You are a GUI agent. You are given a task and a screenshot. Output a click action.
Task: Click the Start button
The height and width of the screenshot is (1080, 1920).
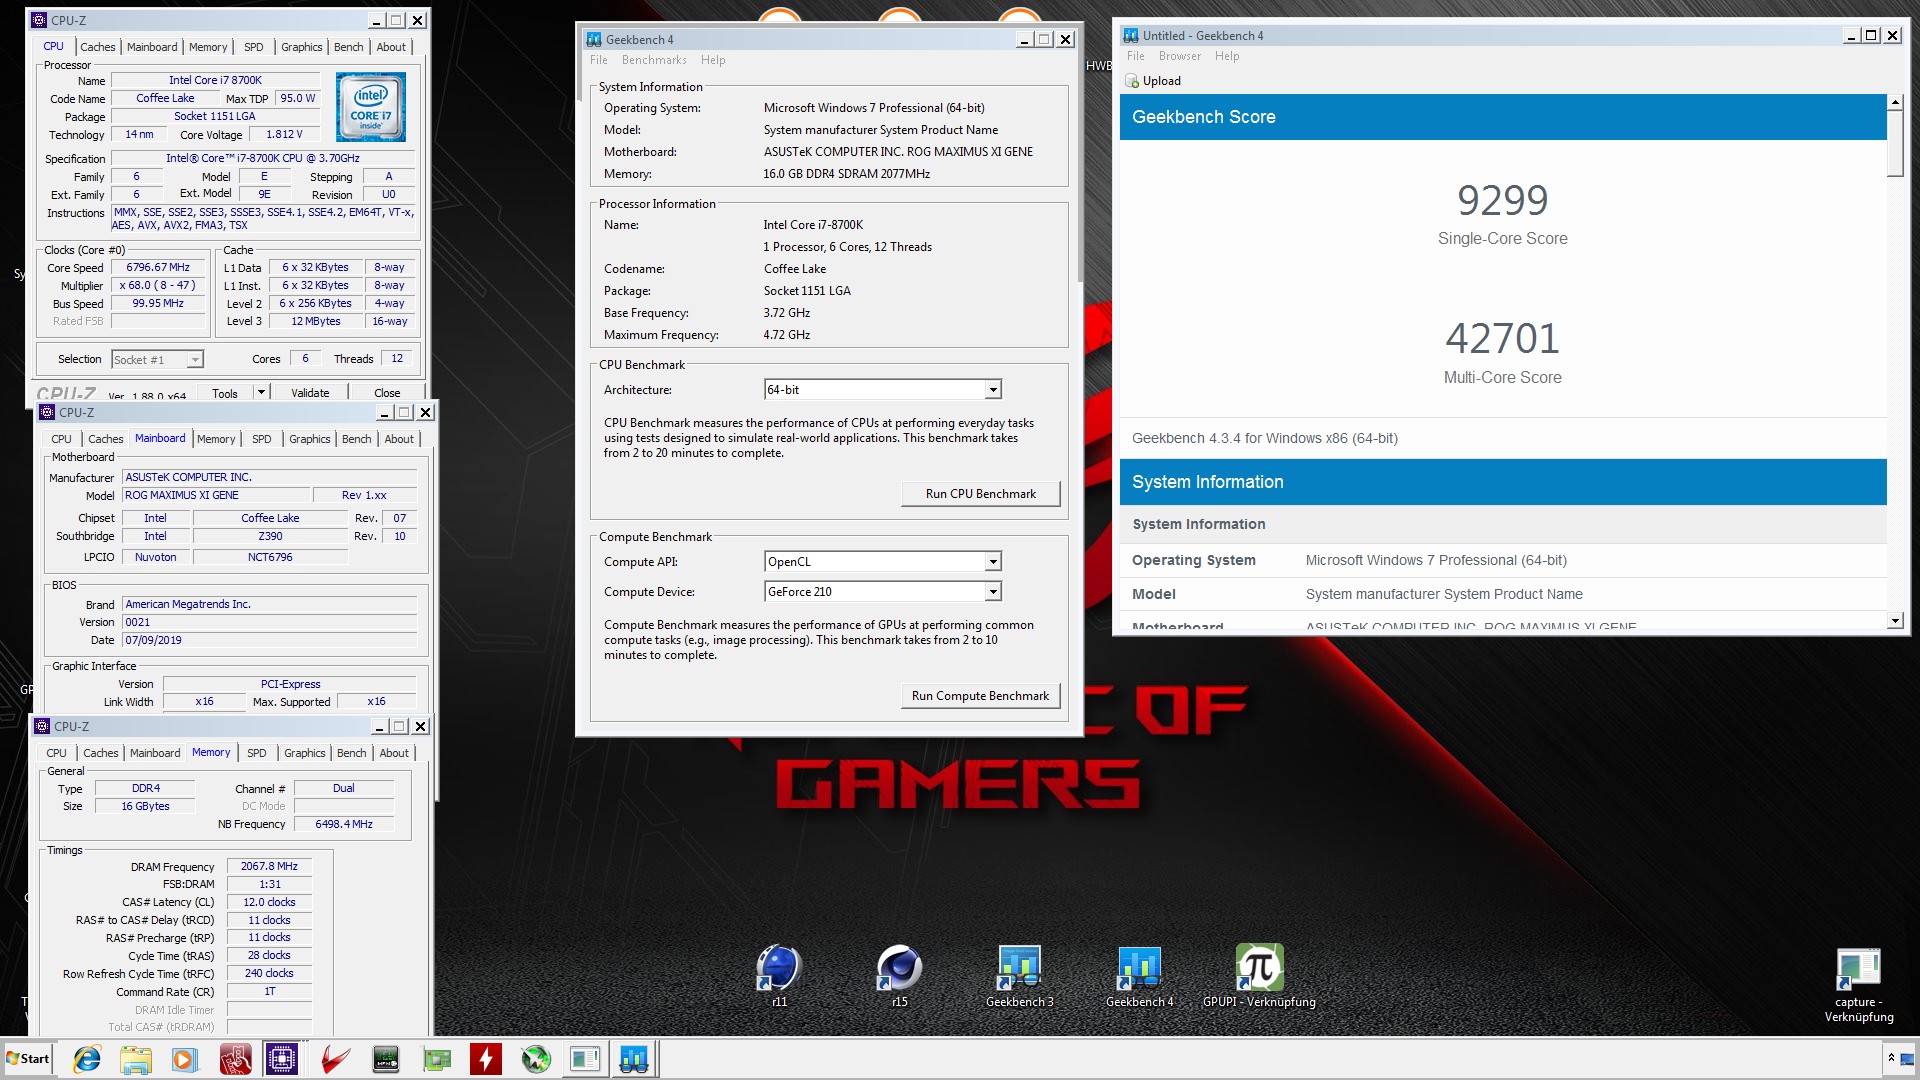(x=28, y=1059)
